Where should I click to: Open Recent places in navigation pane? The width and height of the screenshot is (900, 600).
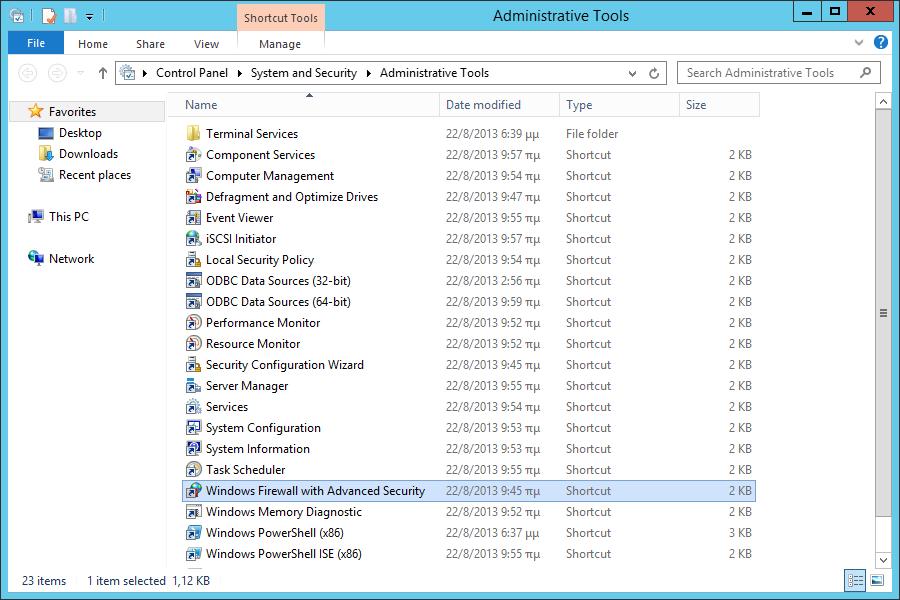pyautogui.click(x=95, y=175)
